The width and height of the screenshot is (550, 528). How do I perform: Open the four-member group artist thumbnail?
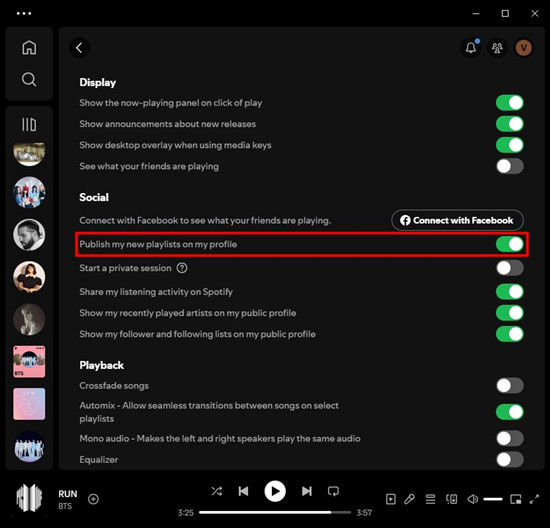29,192
